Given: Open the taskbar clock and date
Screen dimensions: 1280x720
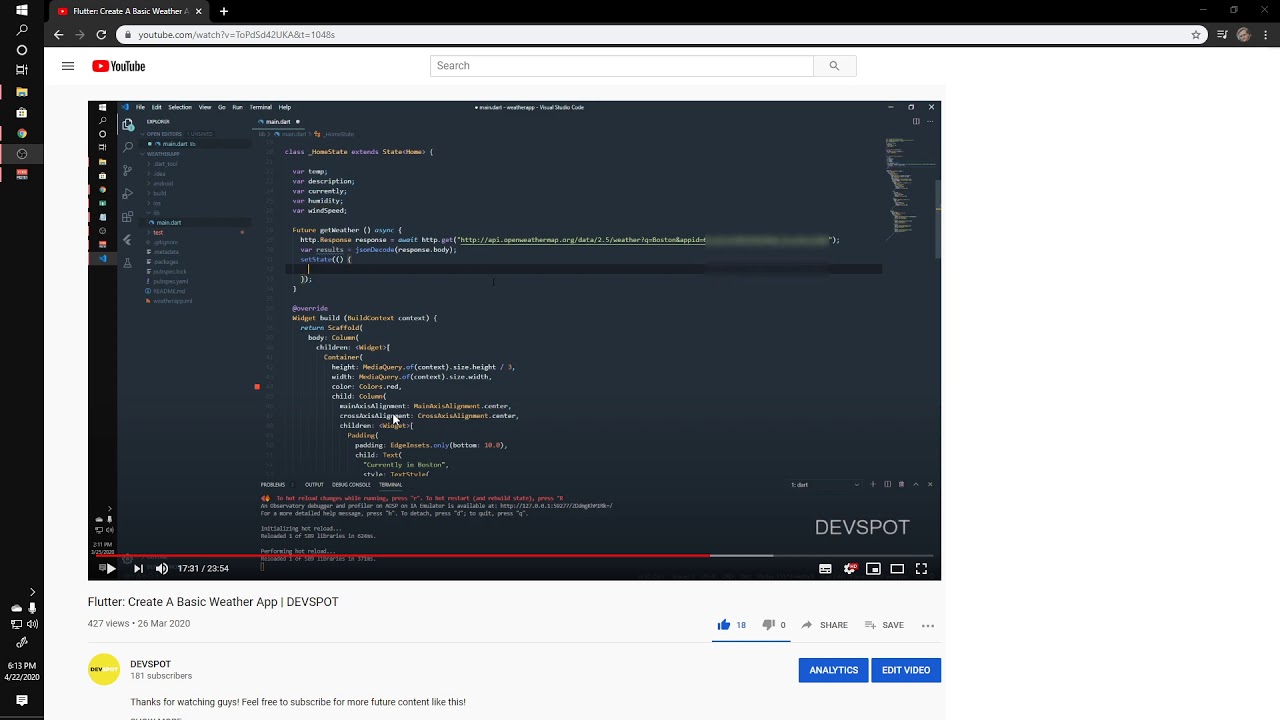Looking at the screenshot, I should click(x=22, y=671).
